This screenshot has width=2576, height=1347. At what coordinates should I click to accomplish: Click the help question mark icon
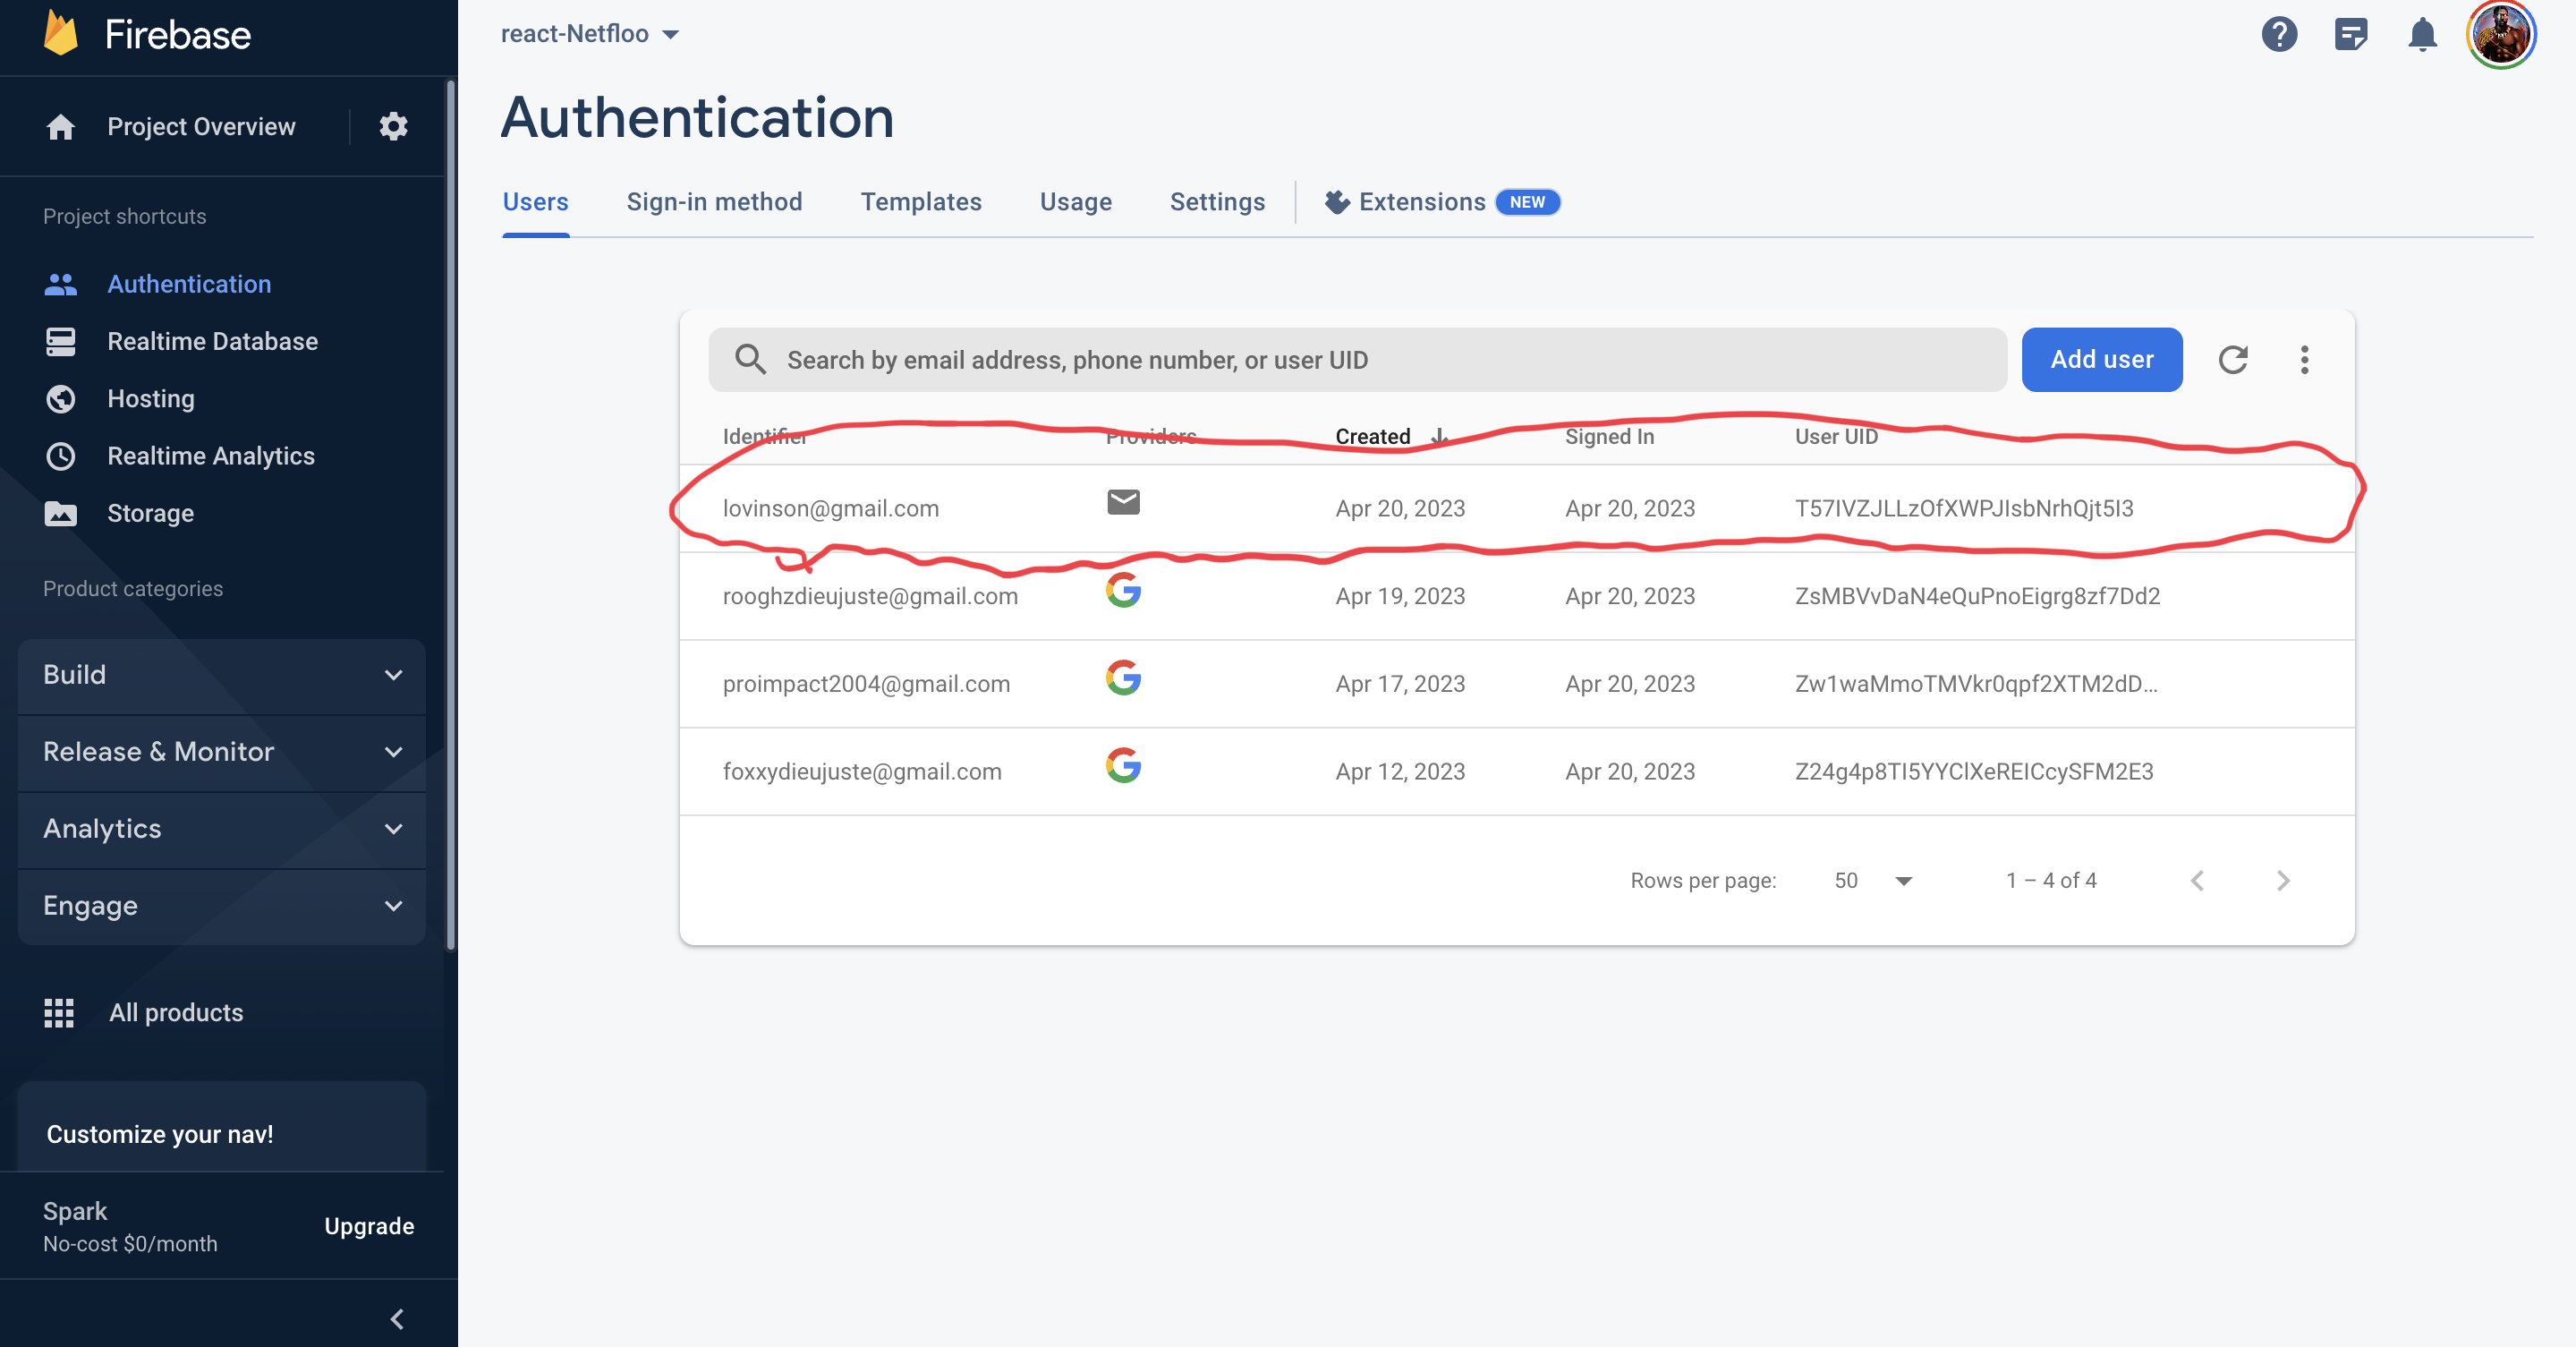(2279, 35)
